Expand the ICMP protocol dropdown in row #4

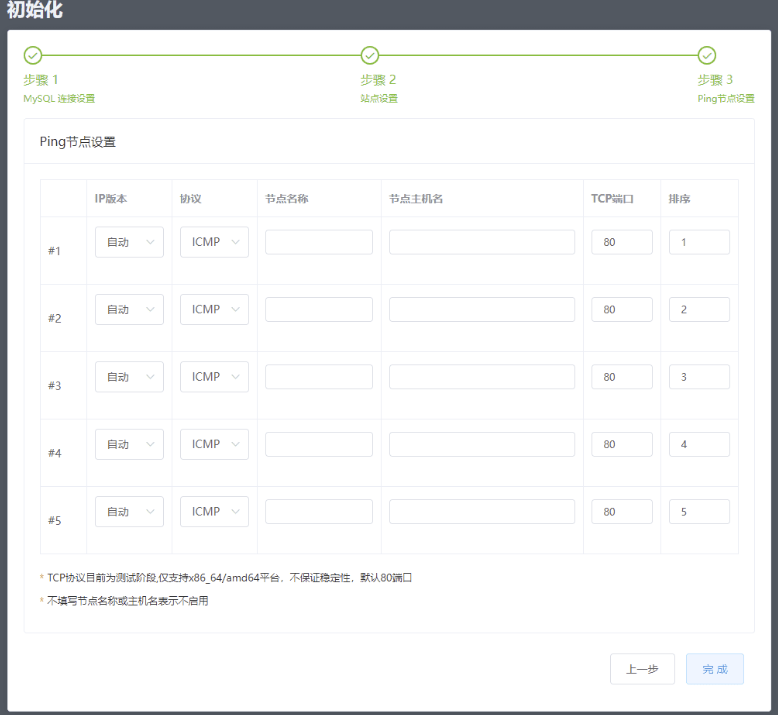(214, 444)
